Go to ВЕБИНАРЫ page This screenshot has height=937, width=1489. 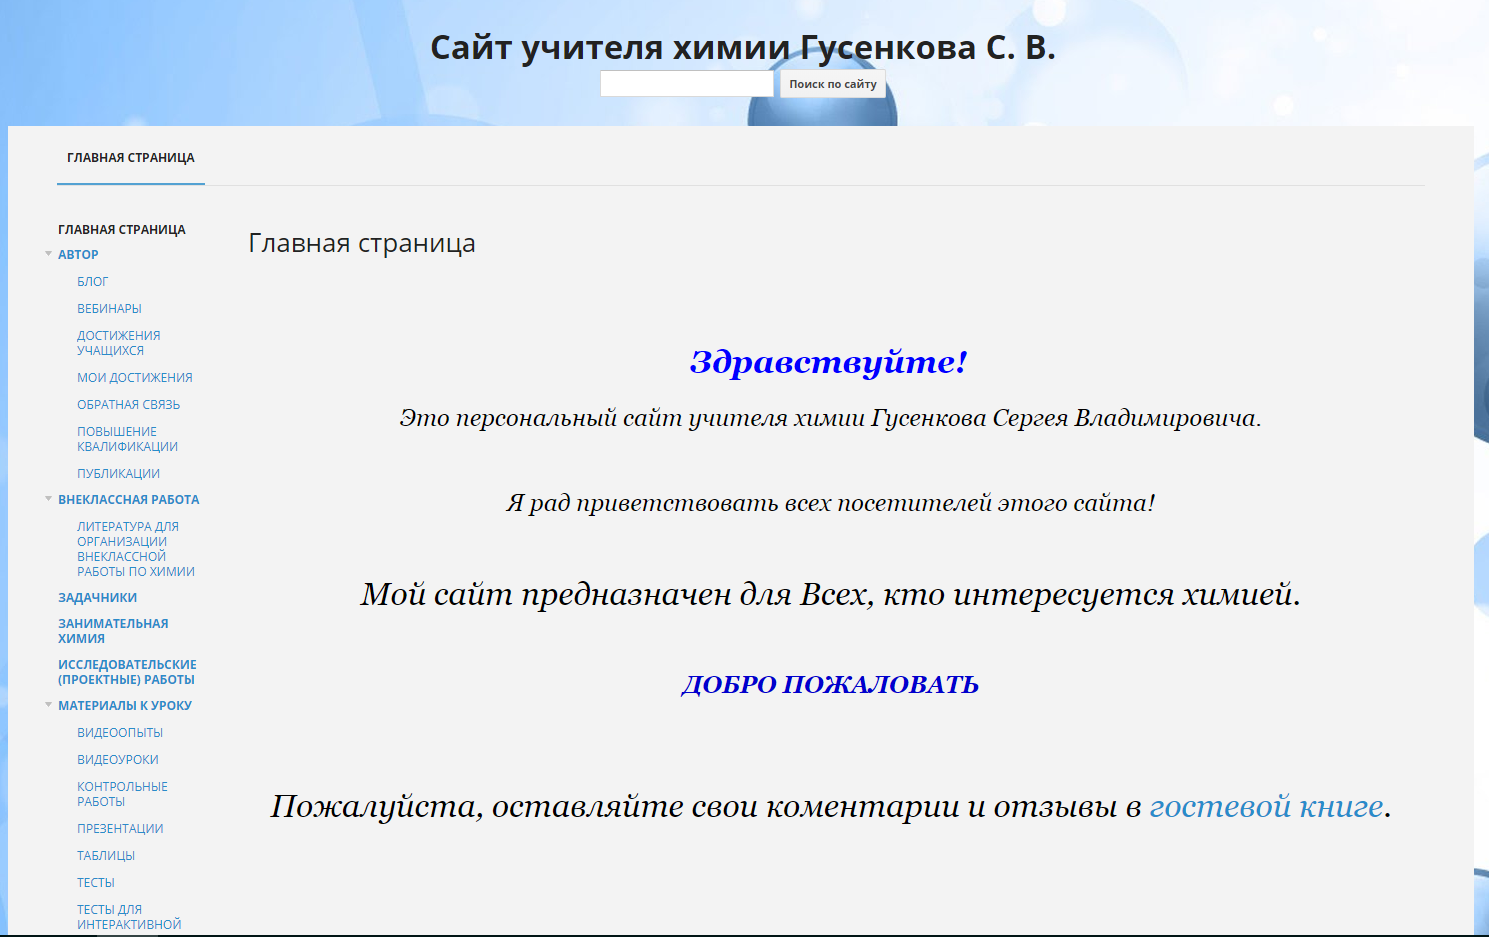(x=109, y=309)
